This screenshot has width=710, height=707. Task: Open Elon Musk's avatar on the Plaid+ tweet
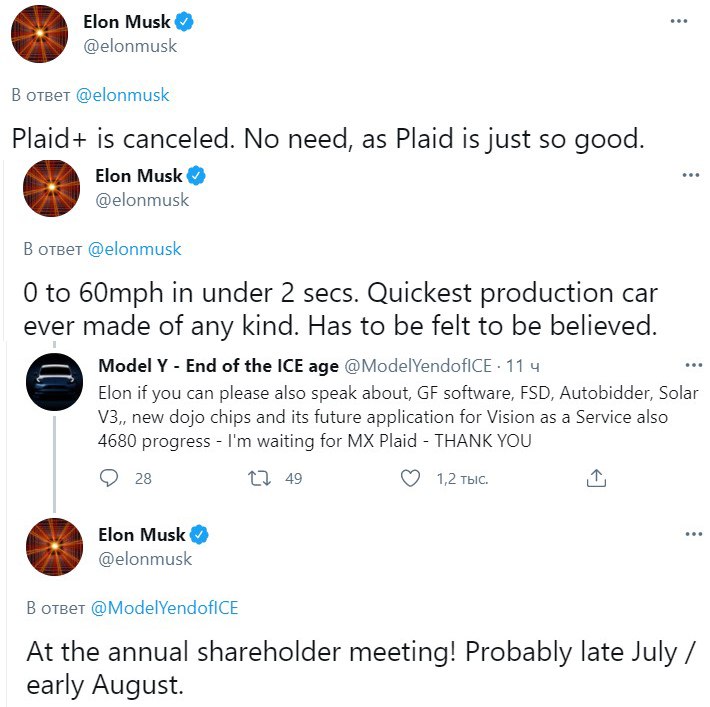[39, 34]
